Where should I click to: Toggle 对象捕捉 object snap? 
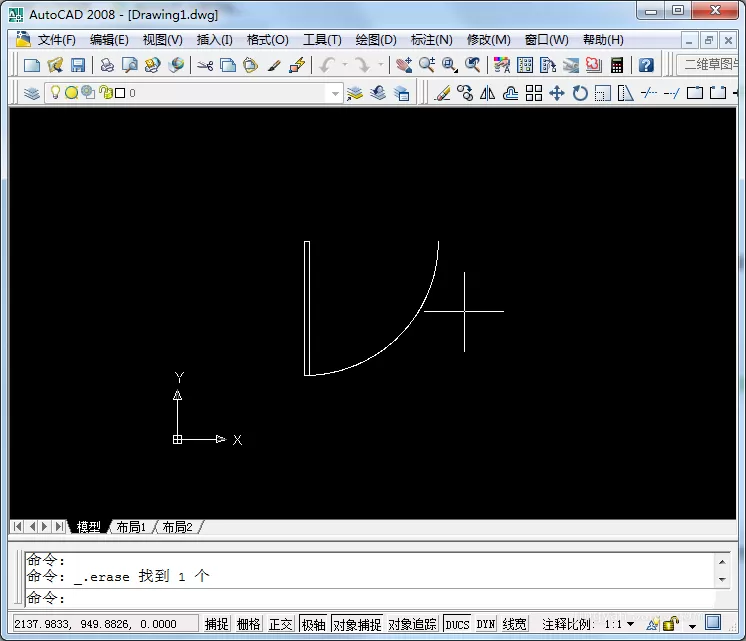357,624
